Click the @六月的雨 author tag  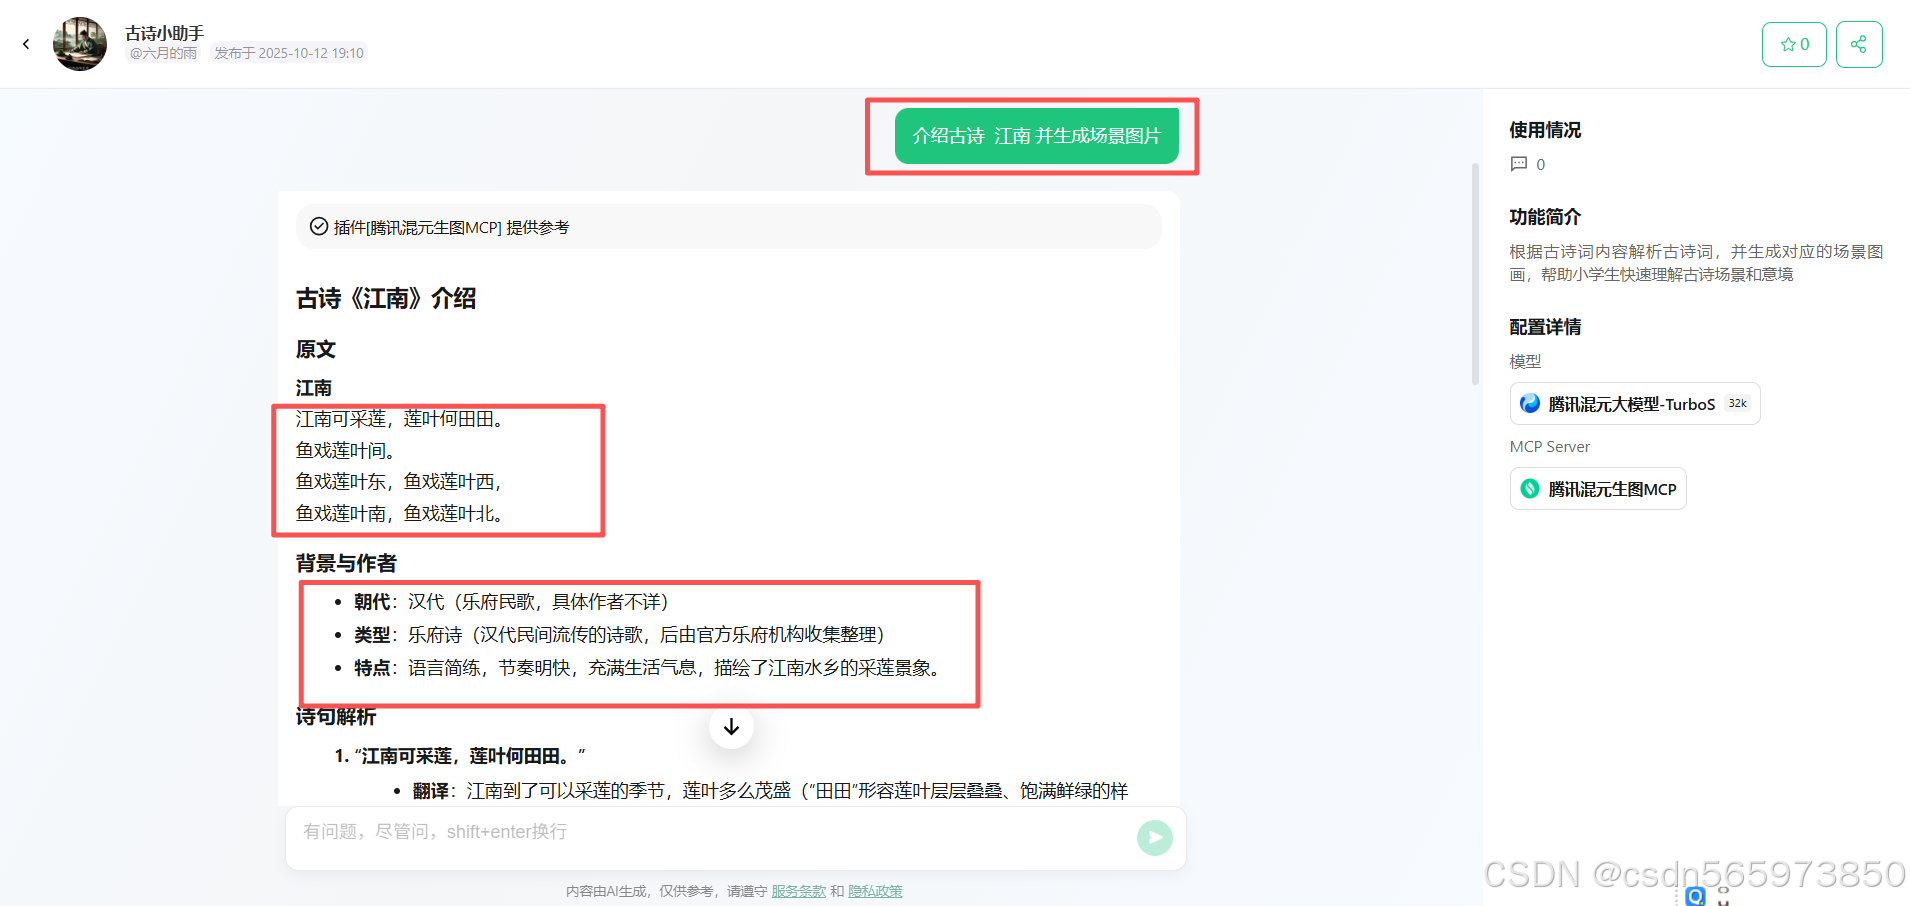click(163, 53)
